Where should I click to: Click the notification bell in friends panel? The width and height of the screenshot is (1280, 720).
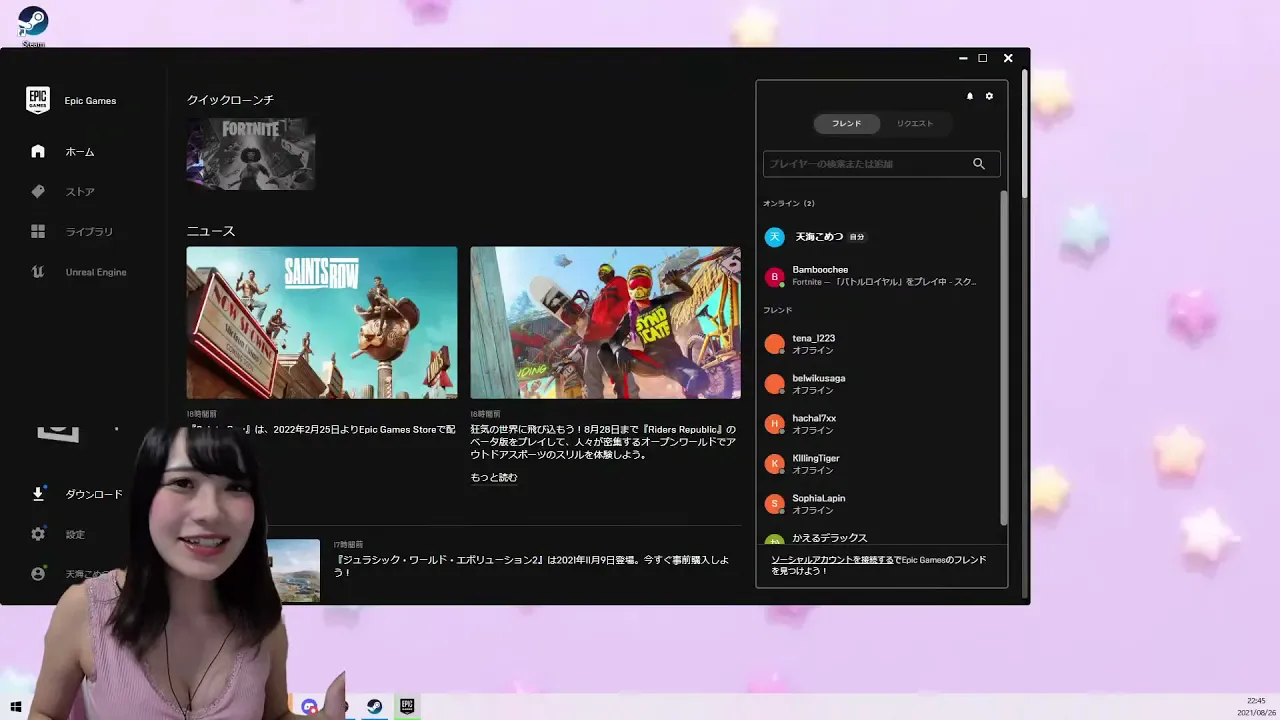pyautogui.click(x=969, y=96)
